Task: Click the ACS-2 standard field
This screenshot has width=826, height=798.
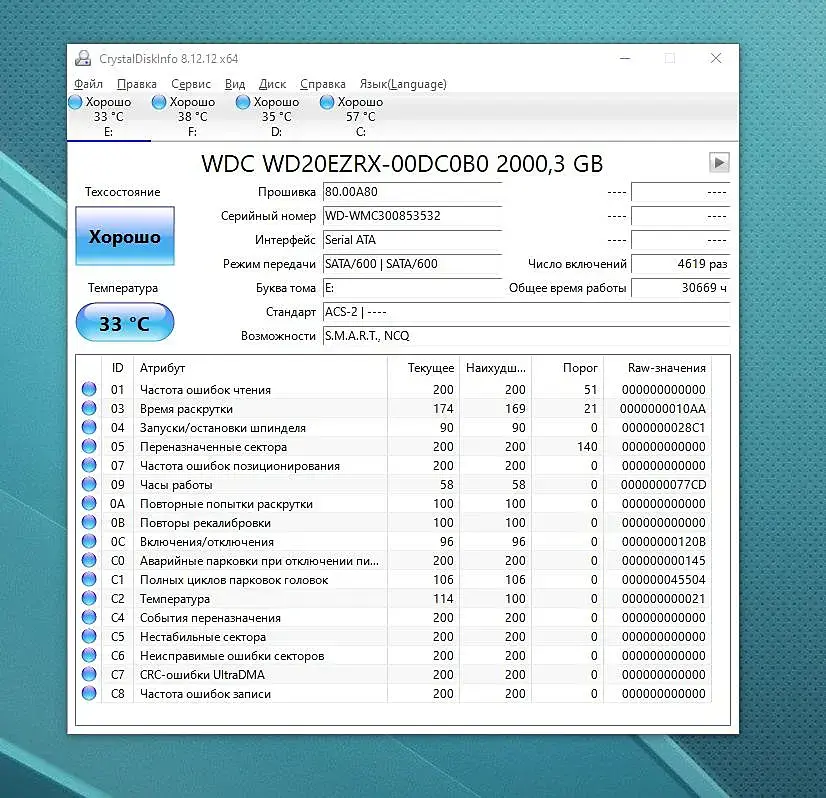Action: click(x=526, y=312)
